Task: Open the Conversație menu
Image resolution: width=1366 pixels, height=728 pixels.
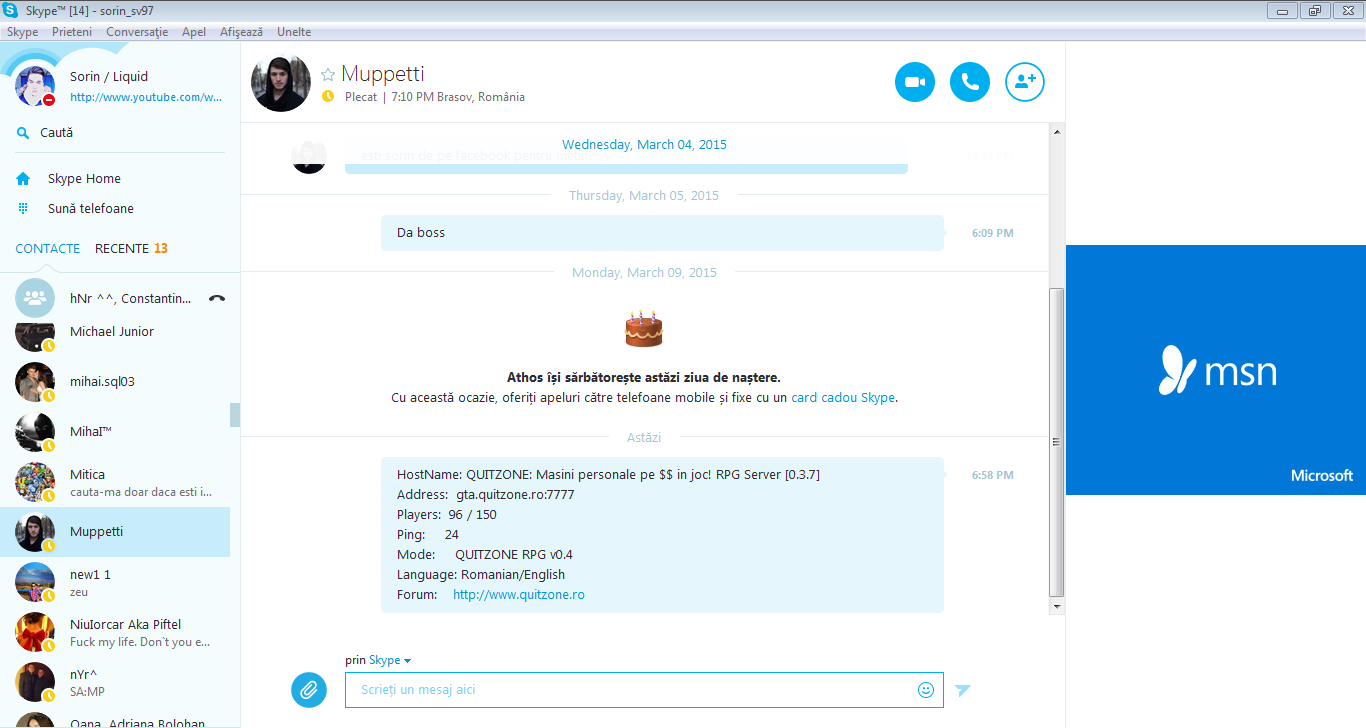Action: click(x=137, y=32)
